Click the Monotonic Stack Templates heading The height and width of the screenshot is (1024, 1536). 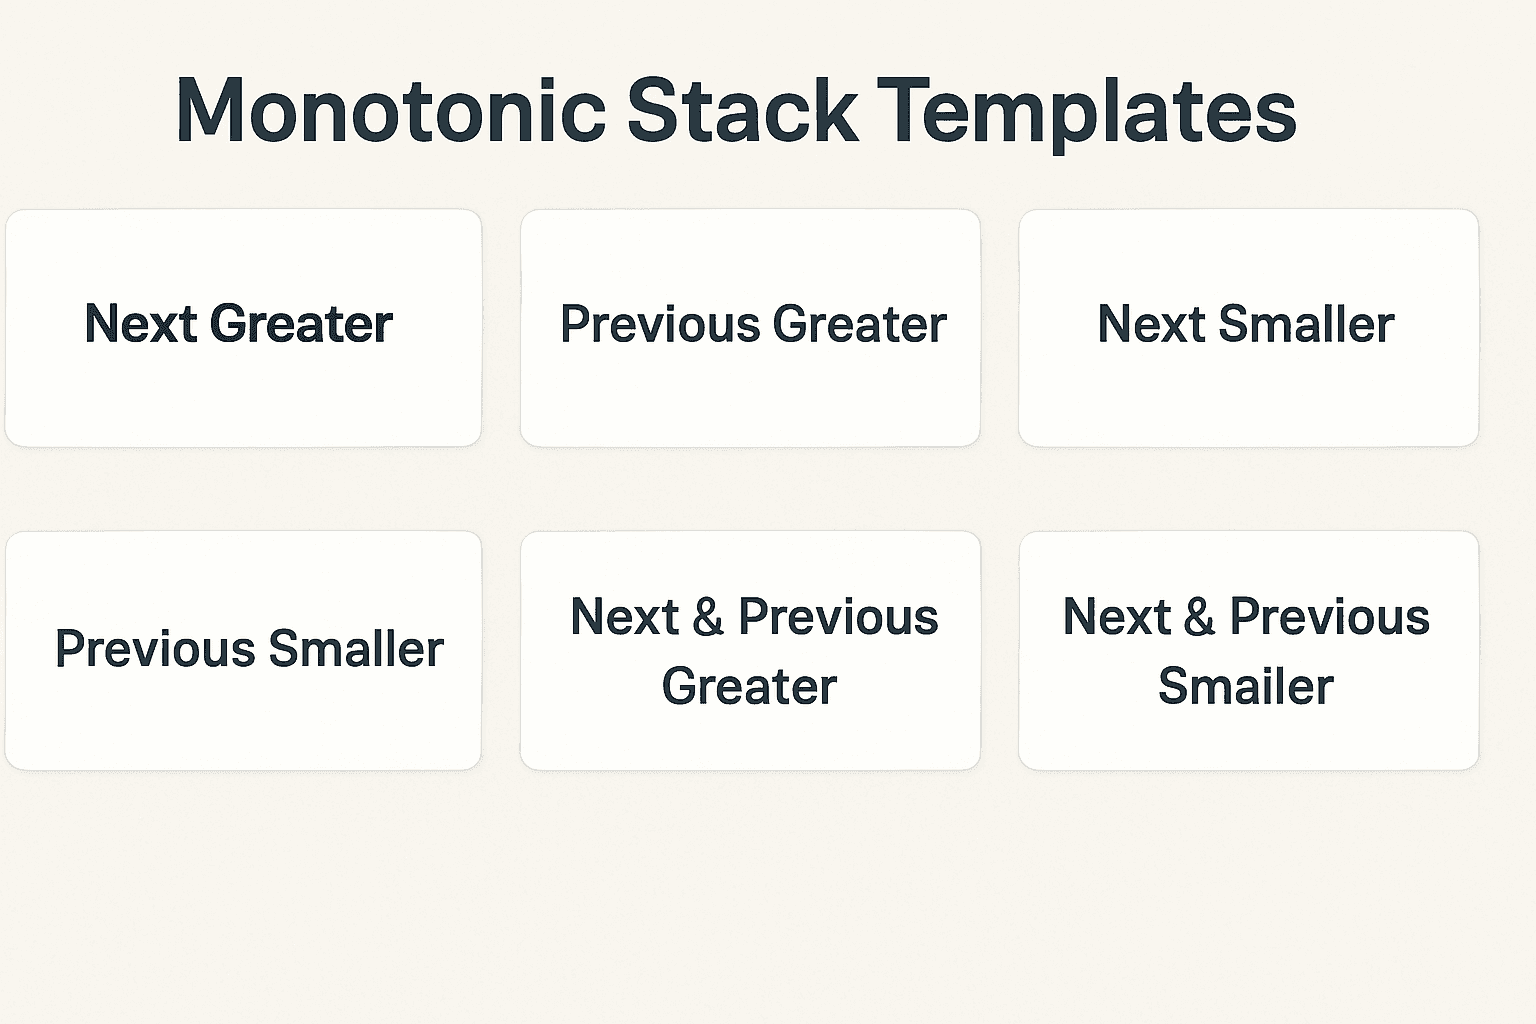click(736, 110)
